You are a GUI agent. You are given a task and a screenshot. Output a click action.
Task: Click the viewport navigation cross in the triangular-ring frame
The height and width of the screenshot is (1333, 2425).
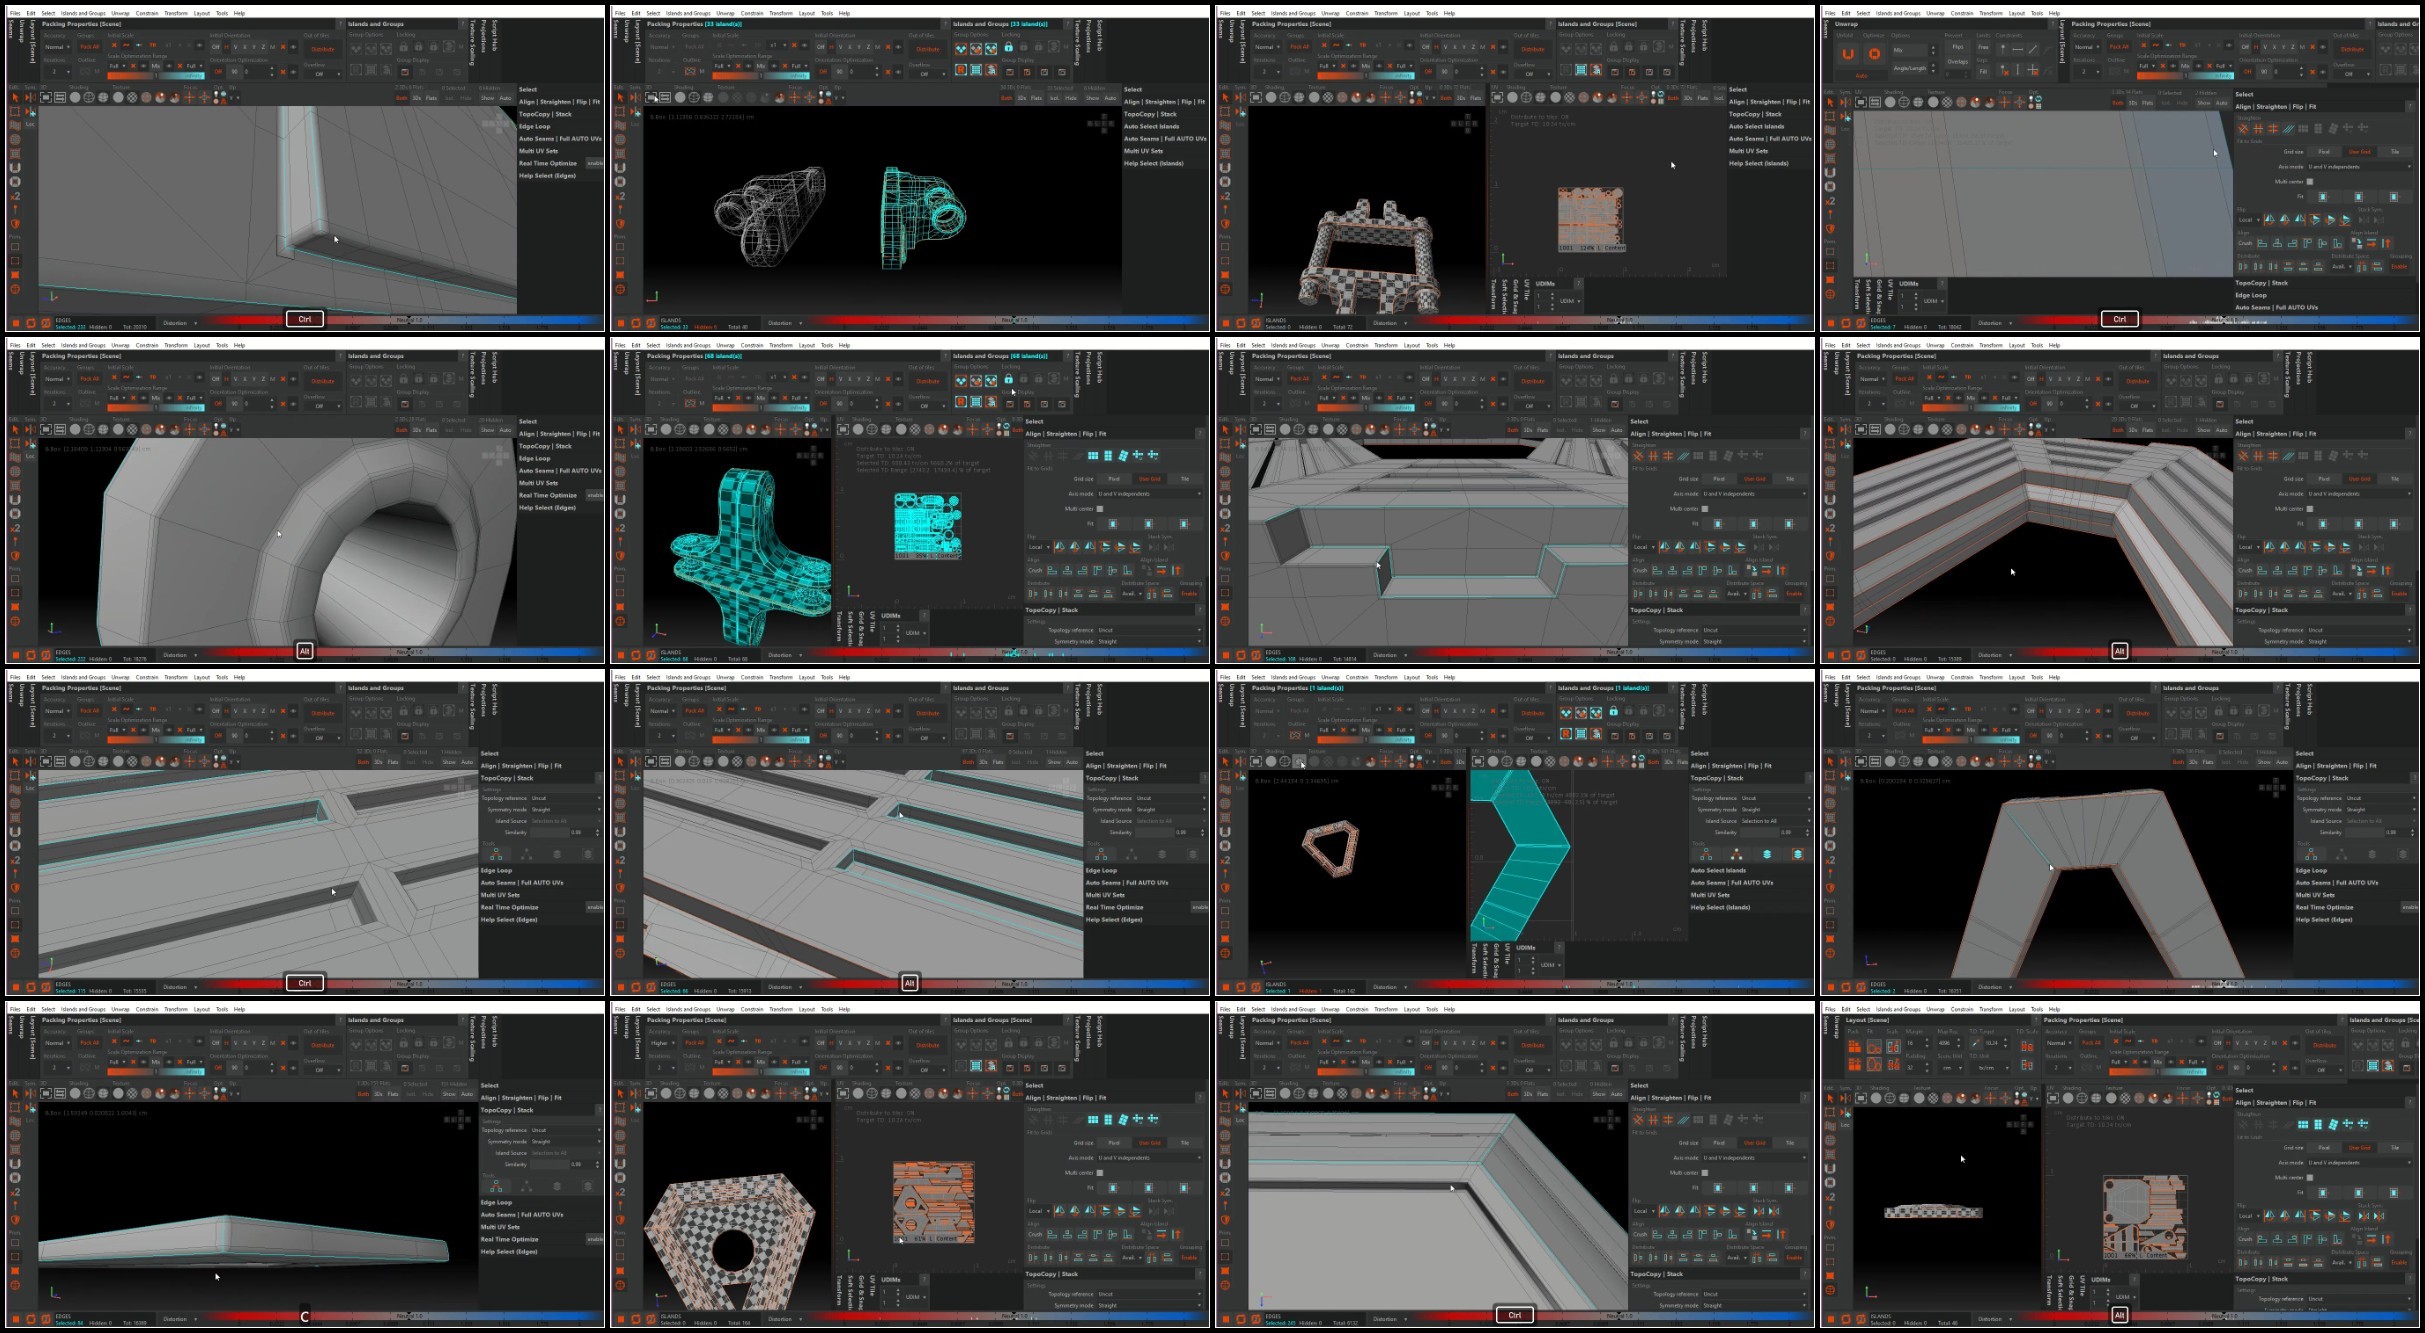tap(1444, 789)
